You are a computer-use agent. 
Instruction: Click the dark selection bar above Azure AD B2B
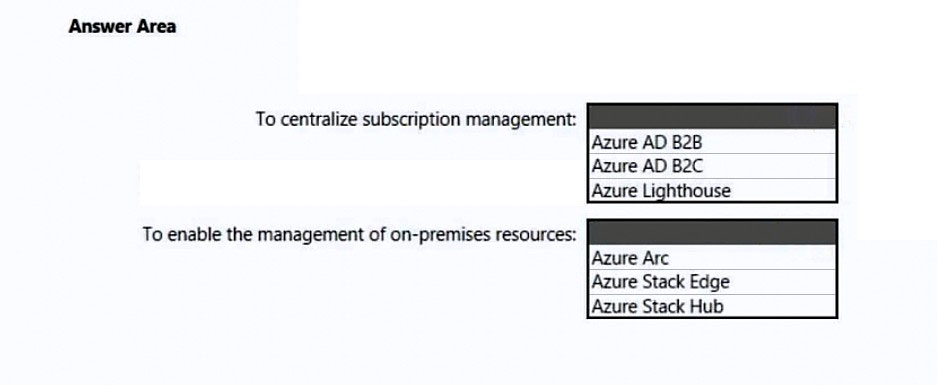click(x=712, y=117)
